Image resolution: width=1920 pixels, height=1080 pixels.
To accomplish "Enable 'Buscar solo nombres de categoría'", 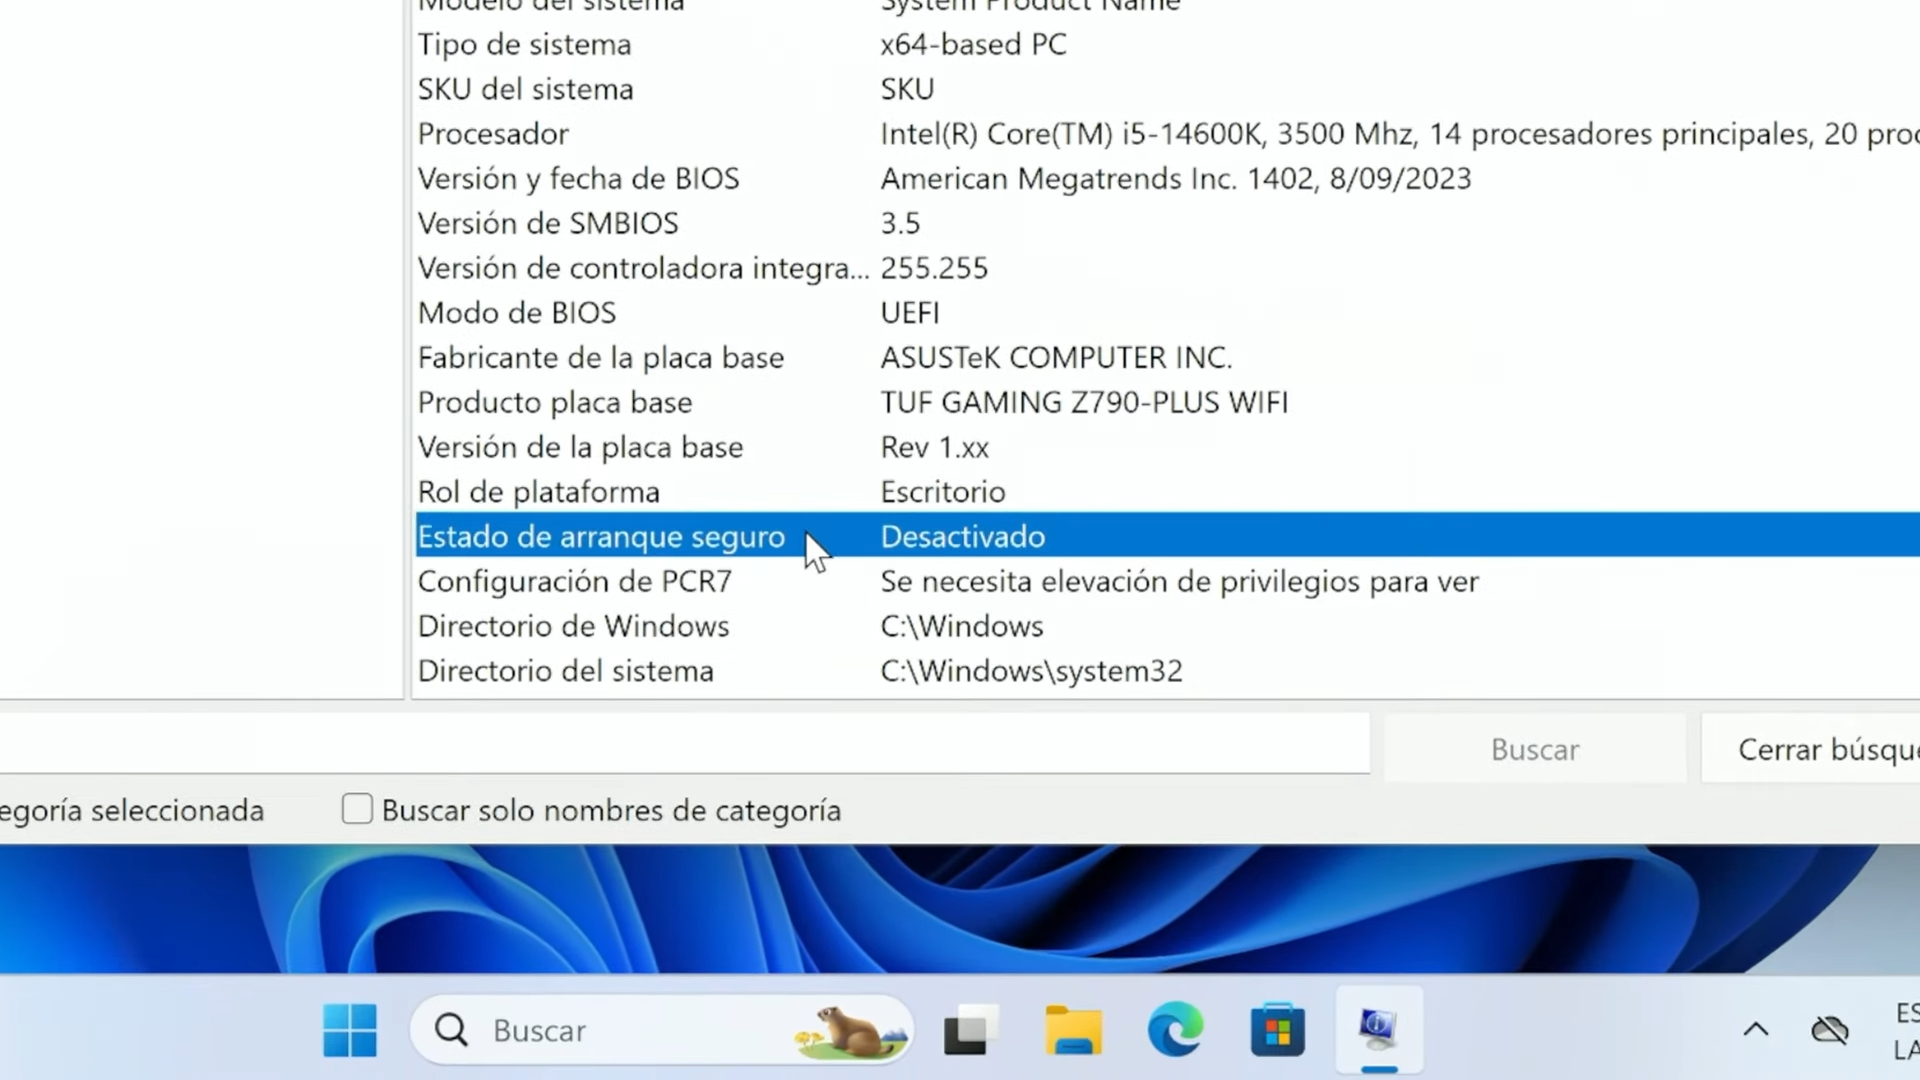I will 357,808.
